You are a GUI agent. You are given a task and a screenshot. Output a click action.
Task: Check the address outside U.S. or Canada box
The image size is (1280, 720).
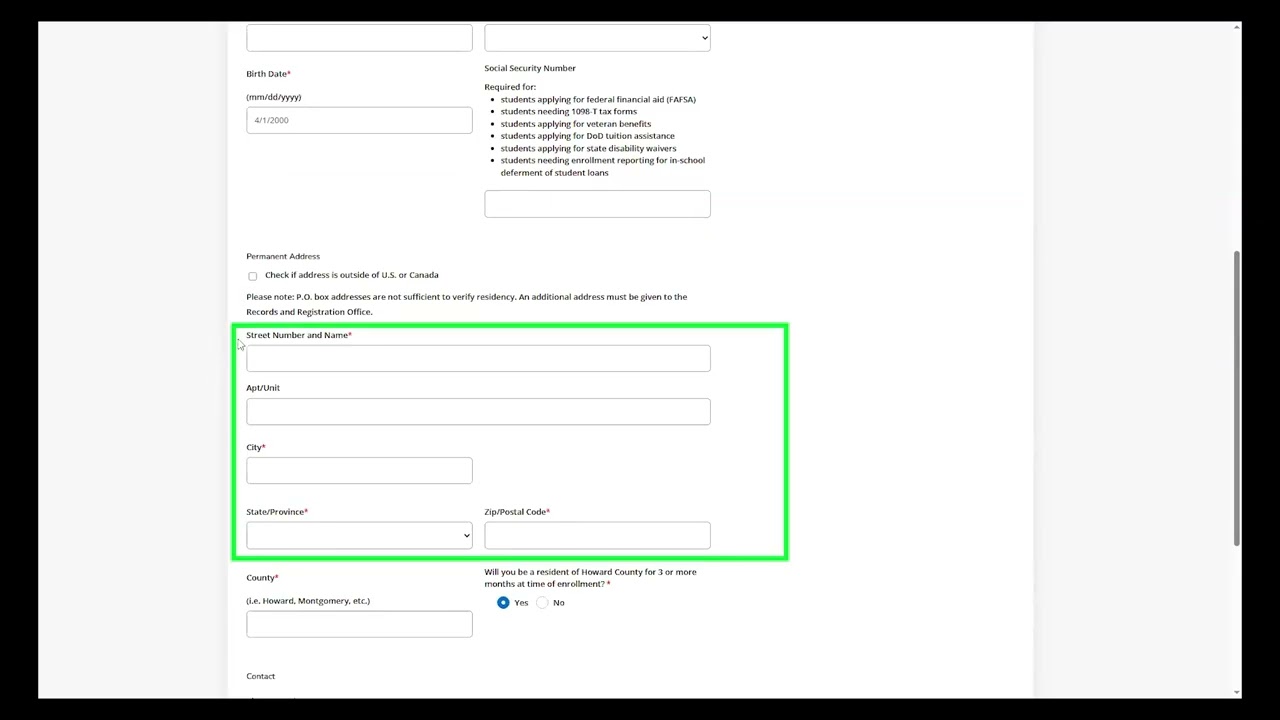coord(252,276)
